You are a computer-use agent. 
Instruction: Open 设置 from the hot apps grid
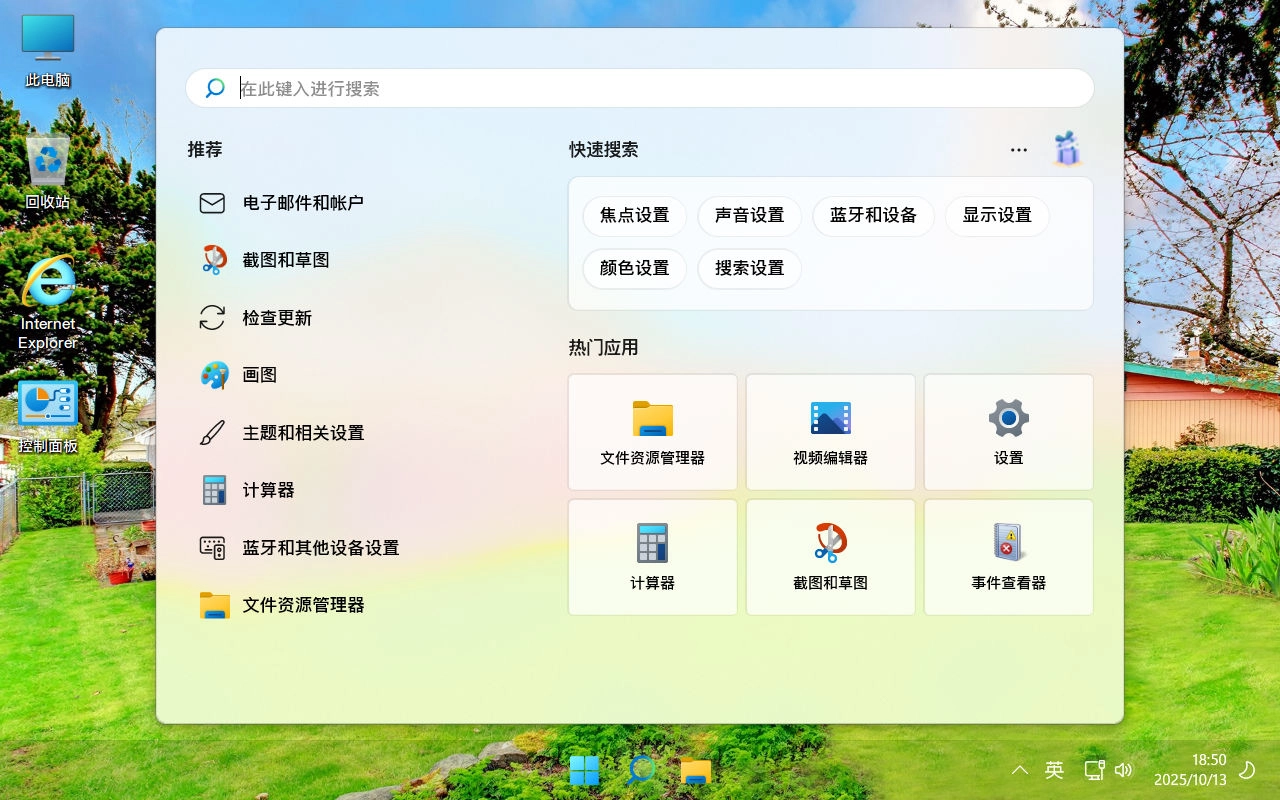[x=1008, y=432]
